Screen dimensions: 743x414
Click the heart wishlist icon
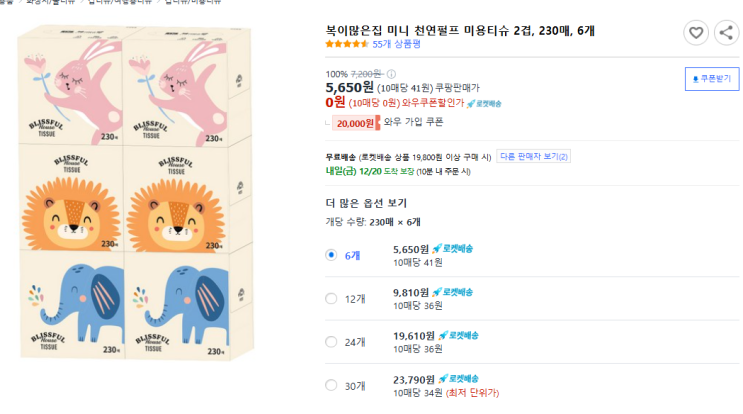point(696,33)
